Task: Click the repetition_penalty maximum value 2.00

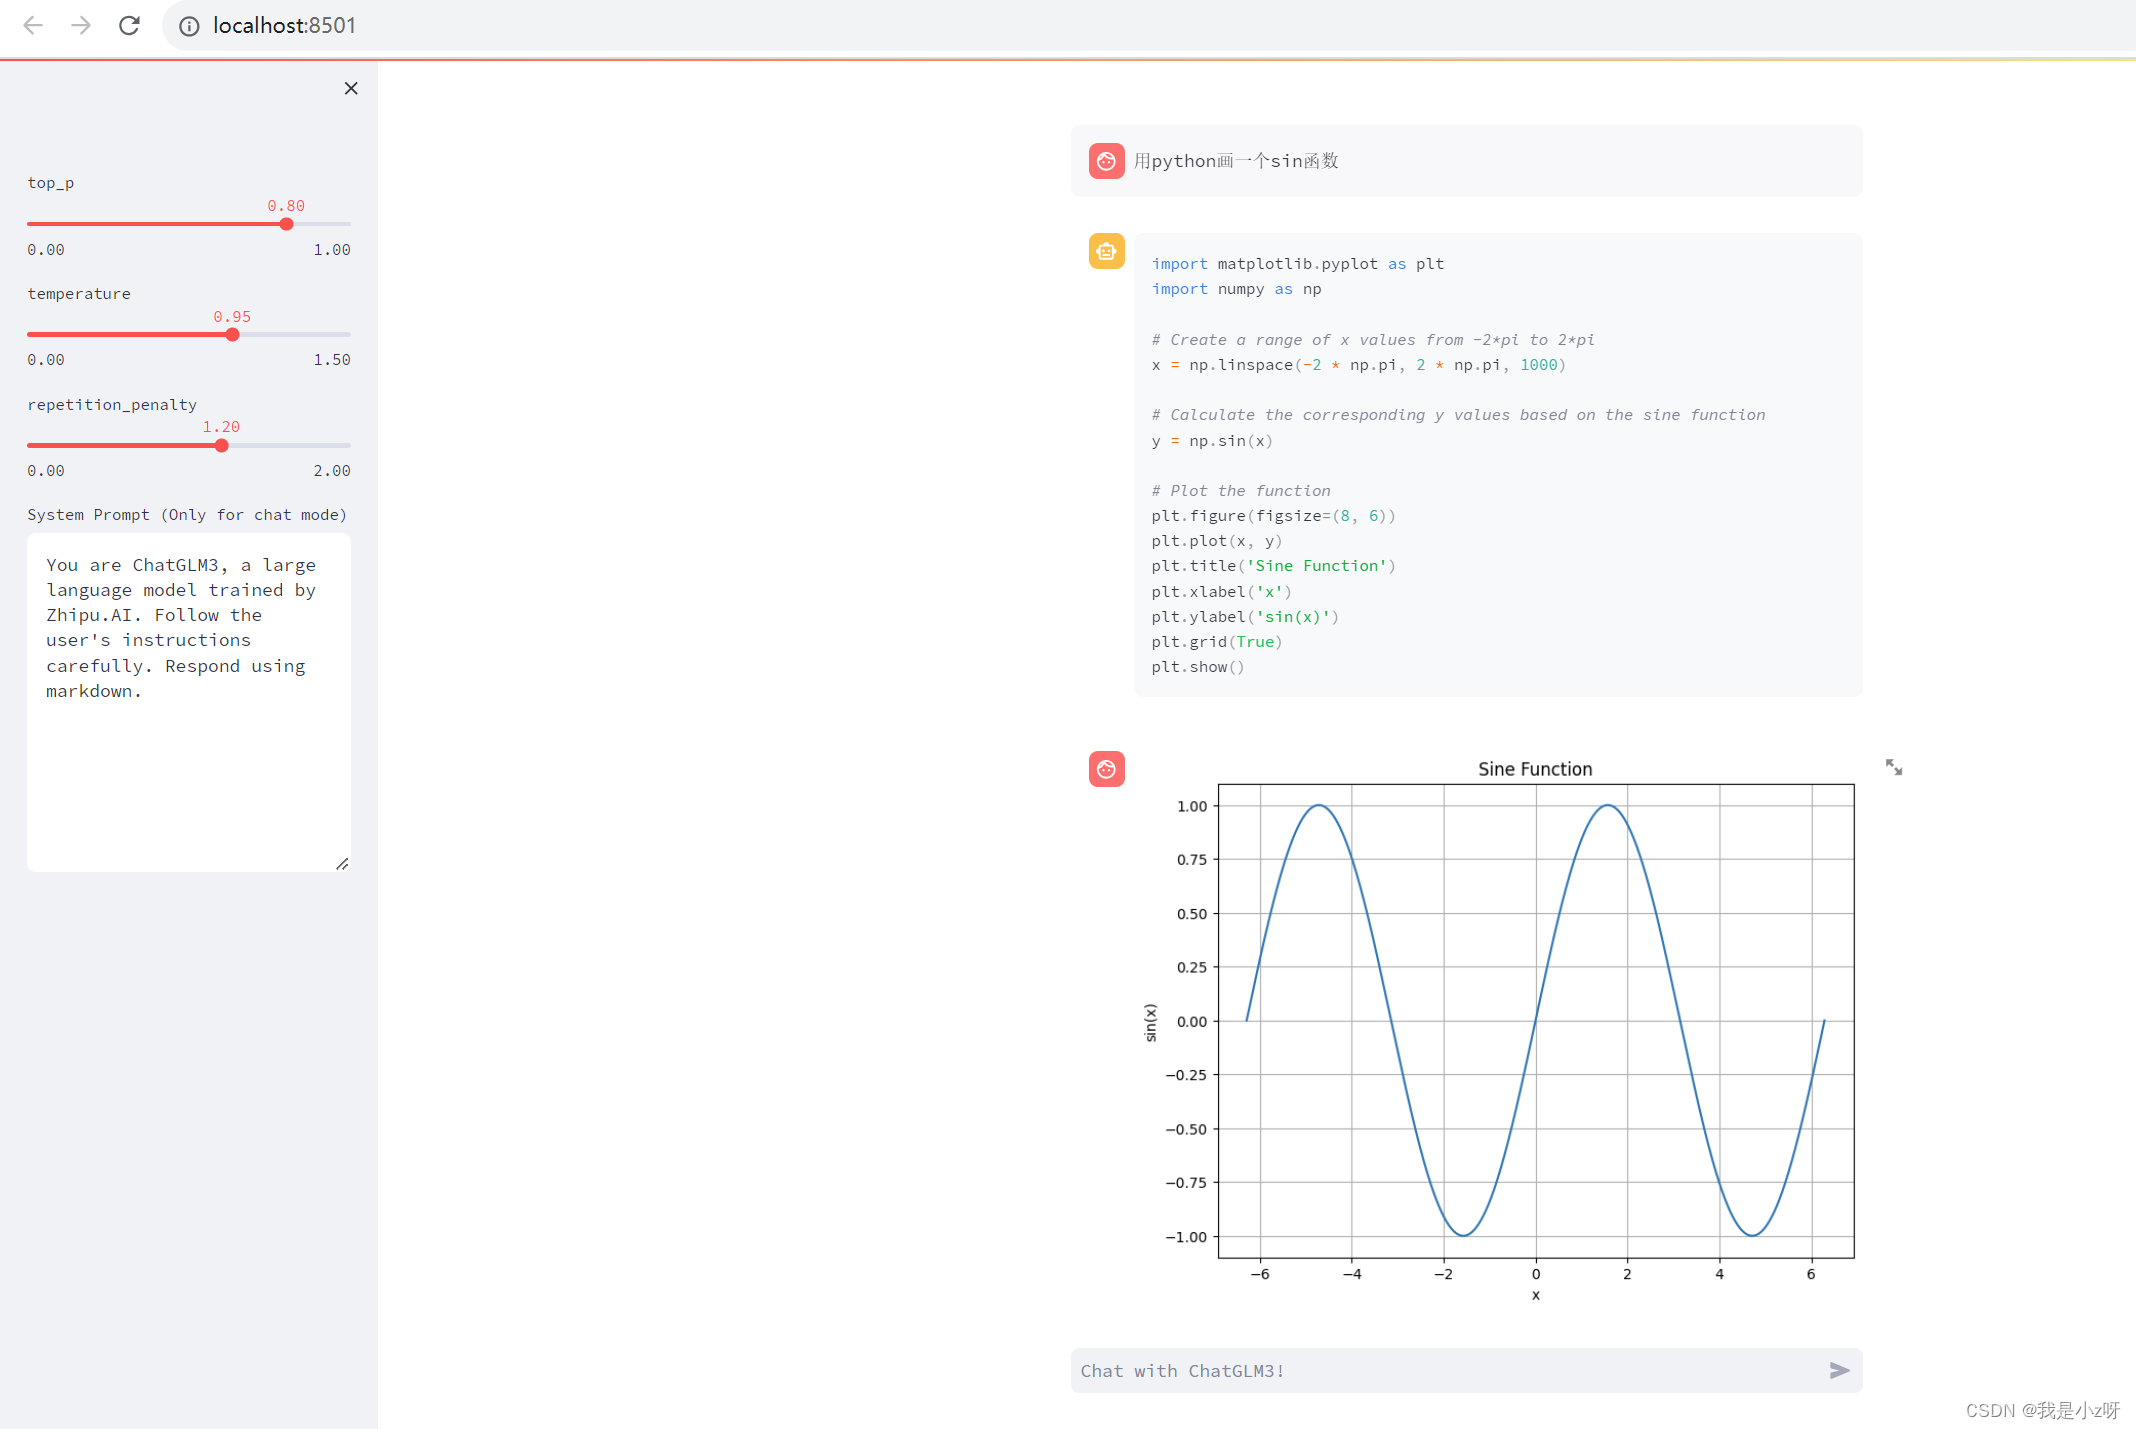Action: pyautogui.click(x=332, y=471)
